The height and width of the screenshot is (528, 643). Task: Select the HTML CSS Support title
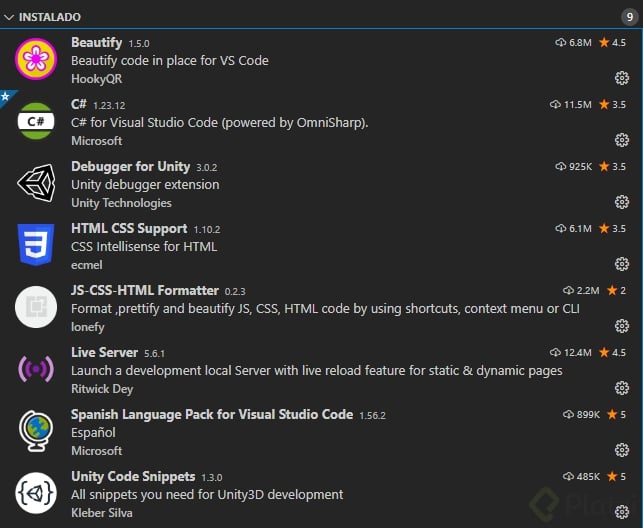pos(129,228)
